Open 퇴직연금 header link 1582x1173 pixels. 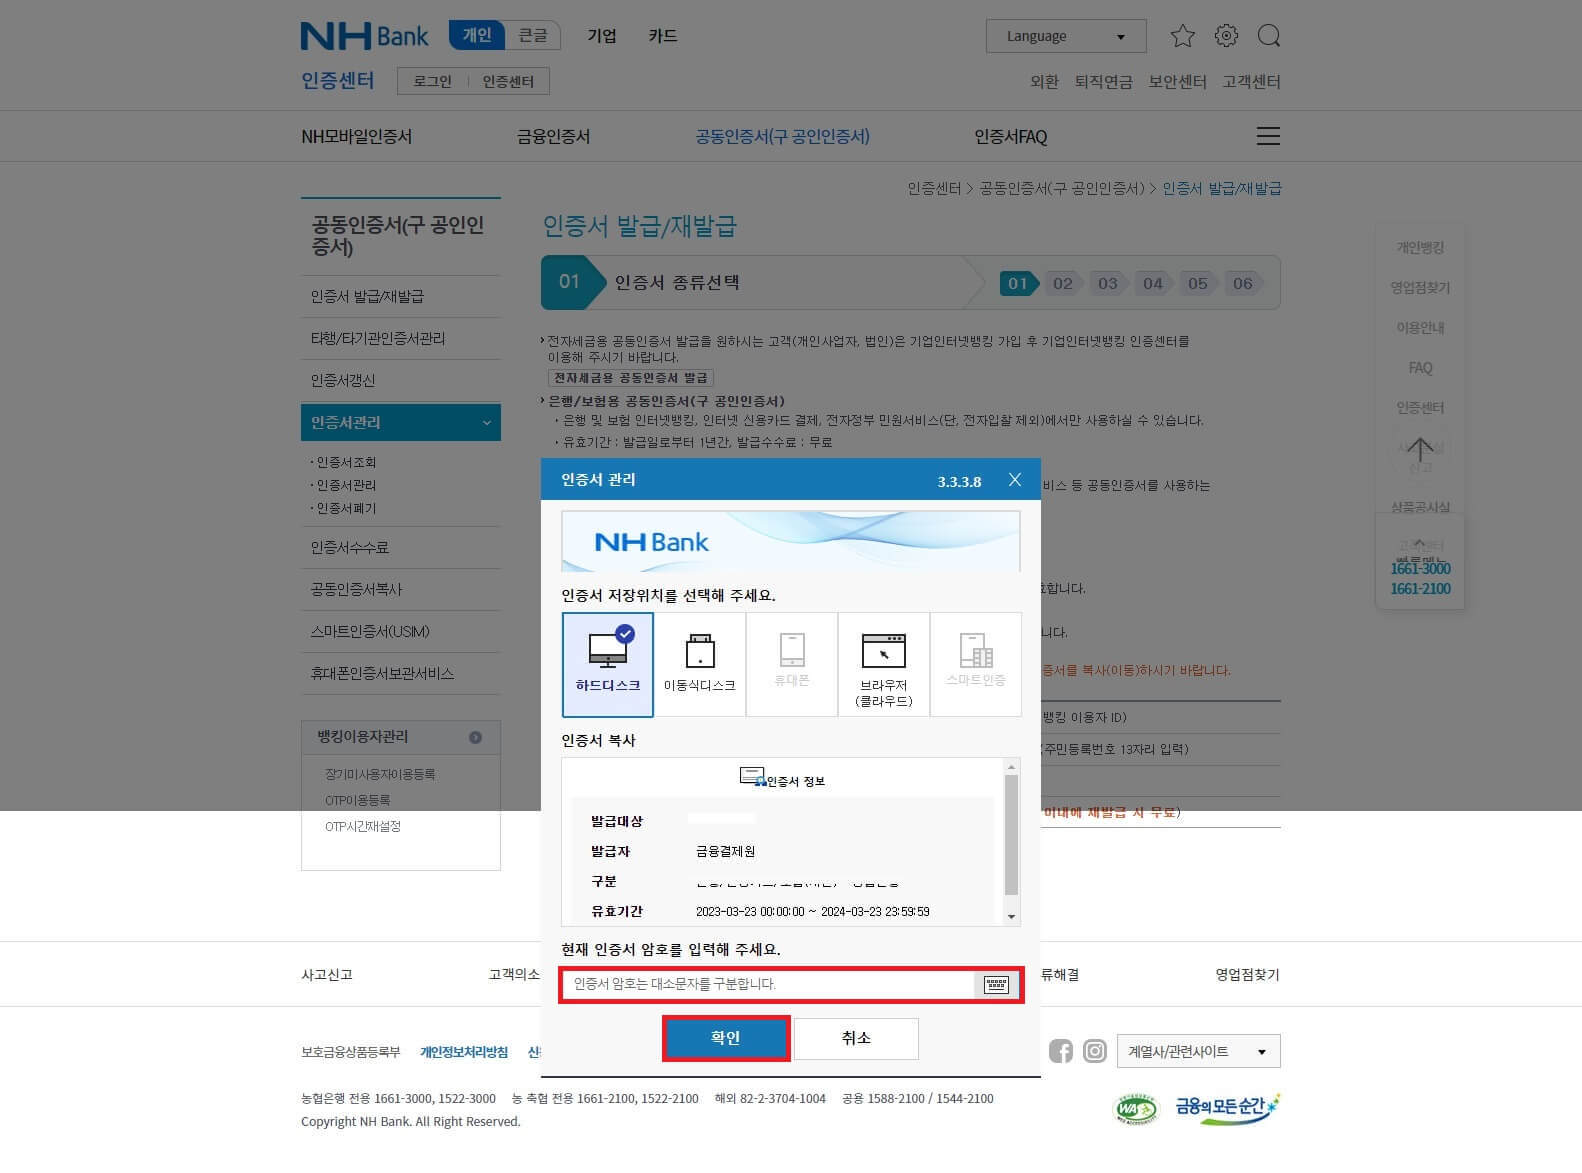(x=1103, y=82)
